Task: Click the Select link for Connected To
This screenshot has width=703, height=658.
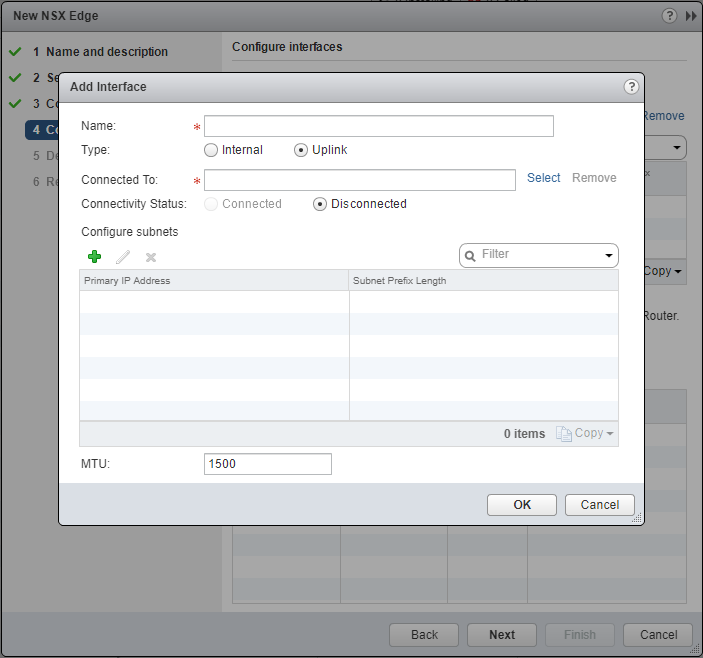Action: [544, 178]
